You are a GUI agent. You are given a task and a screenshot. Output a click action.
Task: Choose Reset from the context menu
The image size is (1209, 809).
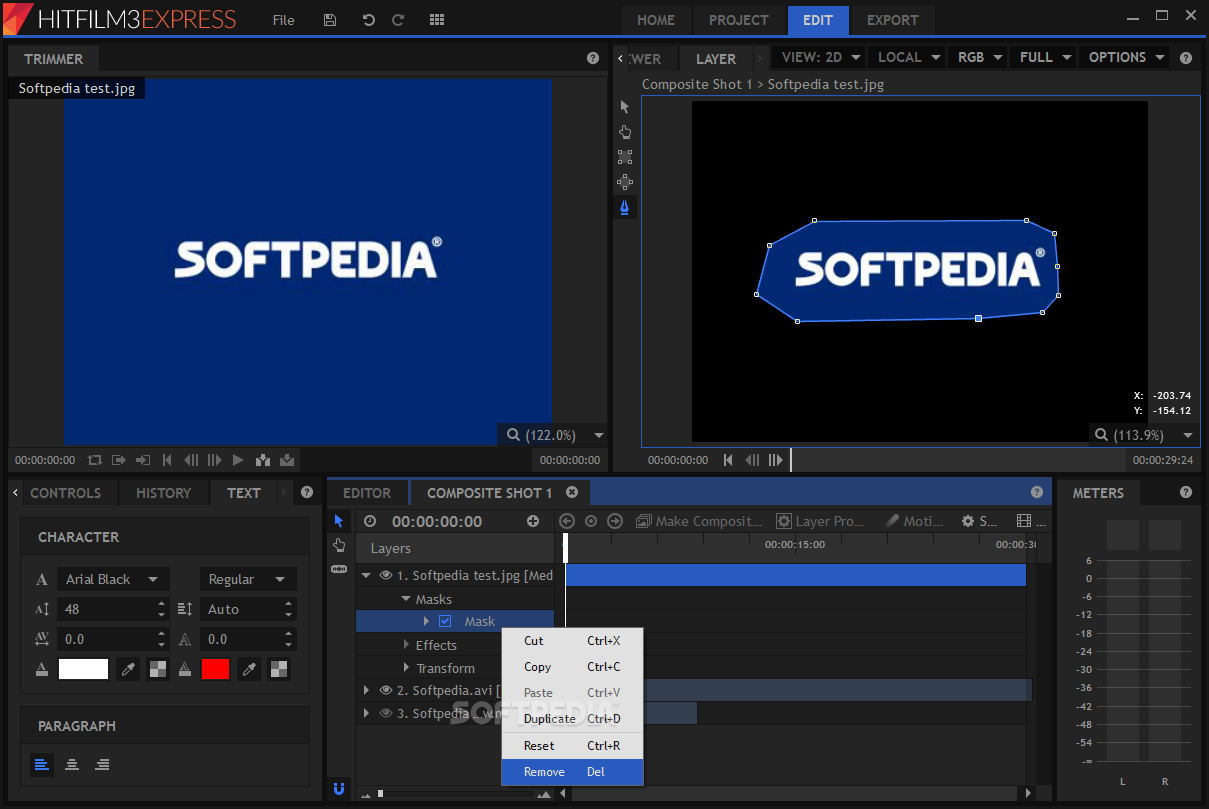point(572,745)
